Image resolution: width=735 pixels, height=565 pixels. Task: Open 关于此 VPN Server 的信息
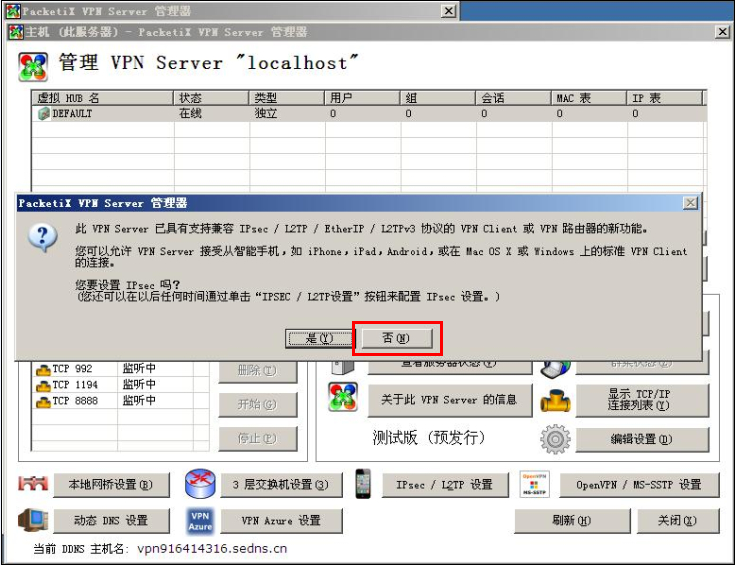click(x=450, y=400)
